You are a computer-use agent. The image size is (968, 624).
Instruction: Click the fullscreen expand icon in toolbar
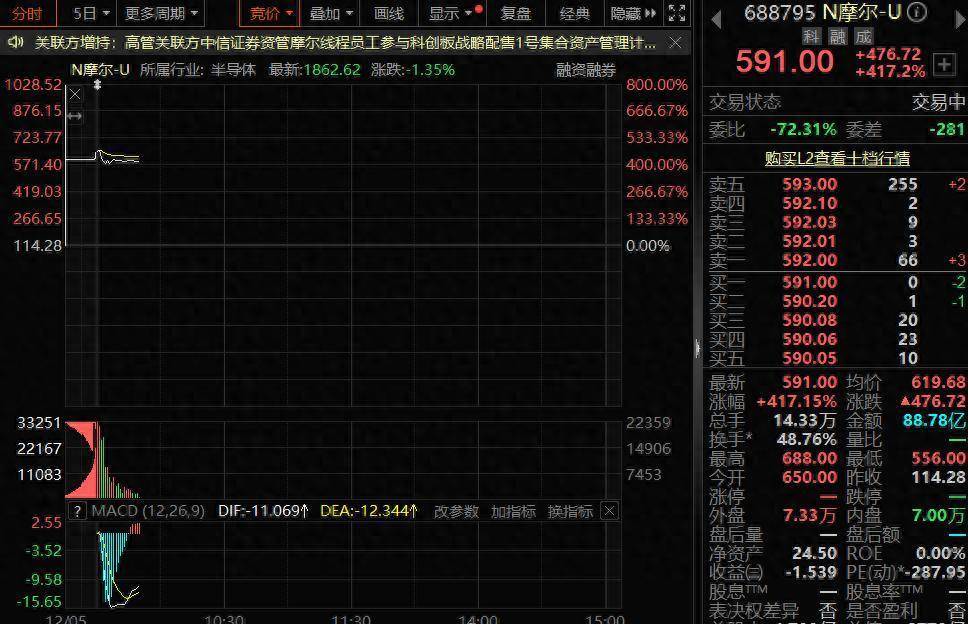(x=676, y=13)
